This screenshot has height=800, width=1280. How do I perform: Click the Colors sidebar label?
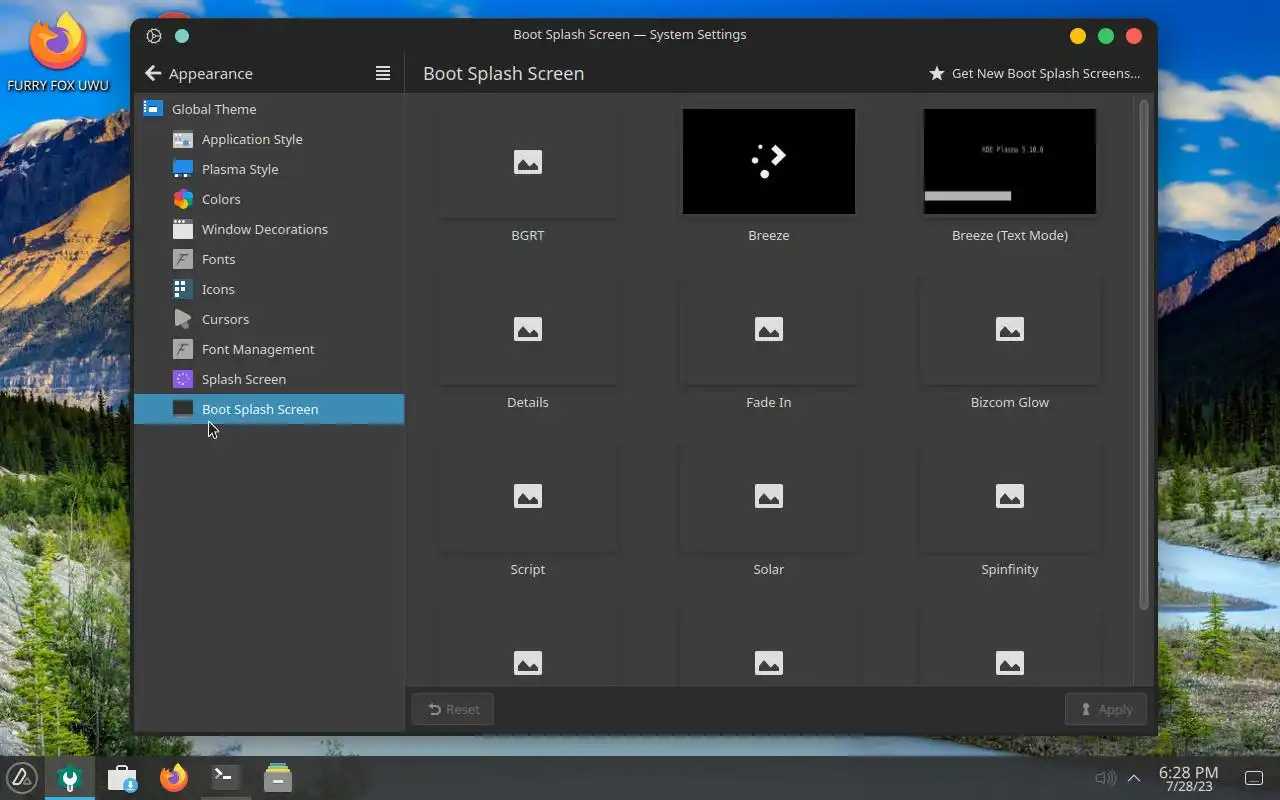(221, 199)
